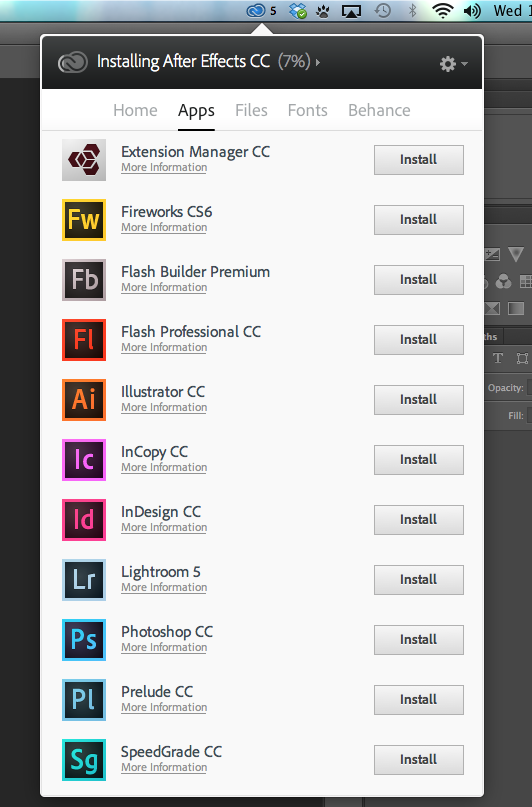Open the Behance tab
532x807 pixels.
(379, 110)
